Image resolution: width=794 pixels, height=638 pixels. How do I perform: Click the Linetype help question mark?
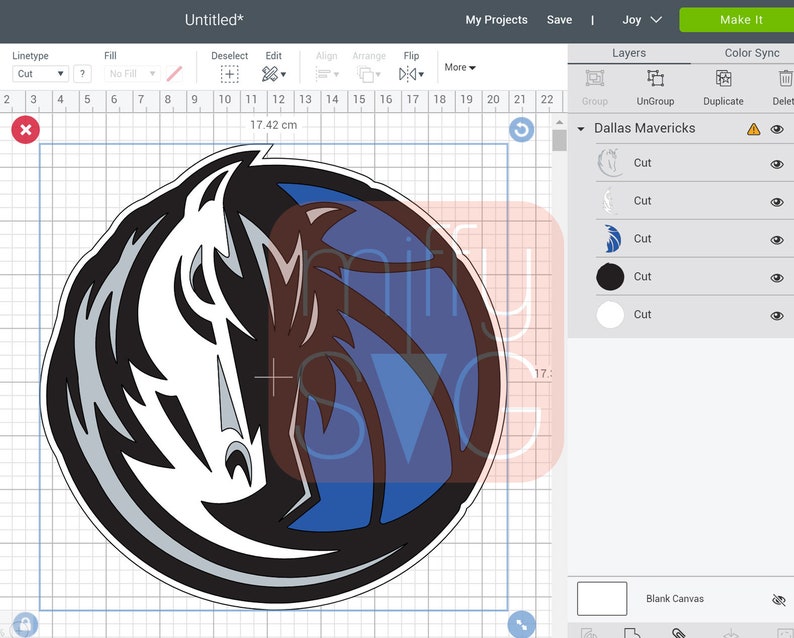coord(82,74)
